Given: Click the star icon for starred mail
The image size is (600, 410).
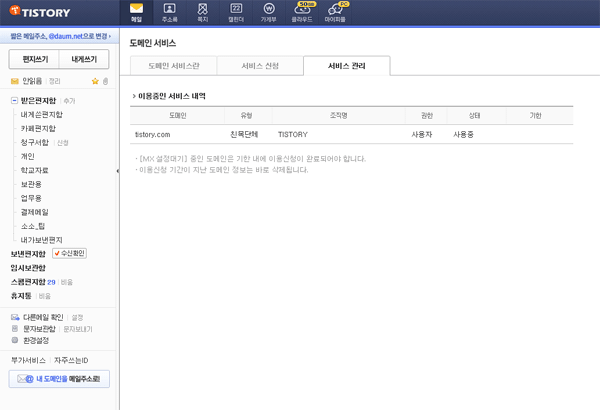Looking at the screenshot, I should 95,81.
